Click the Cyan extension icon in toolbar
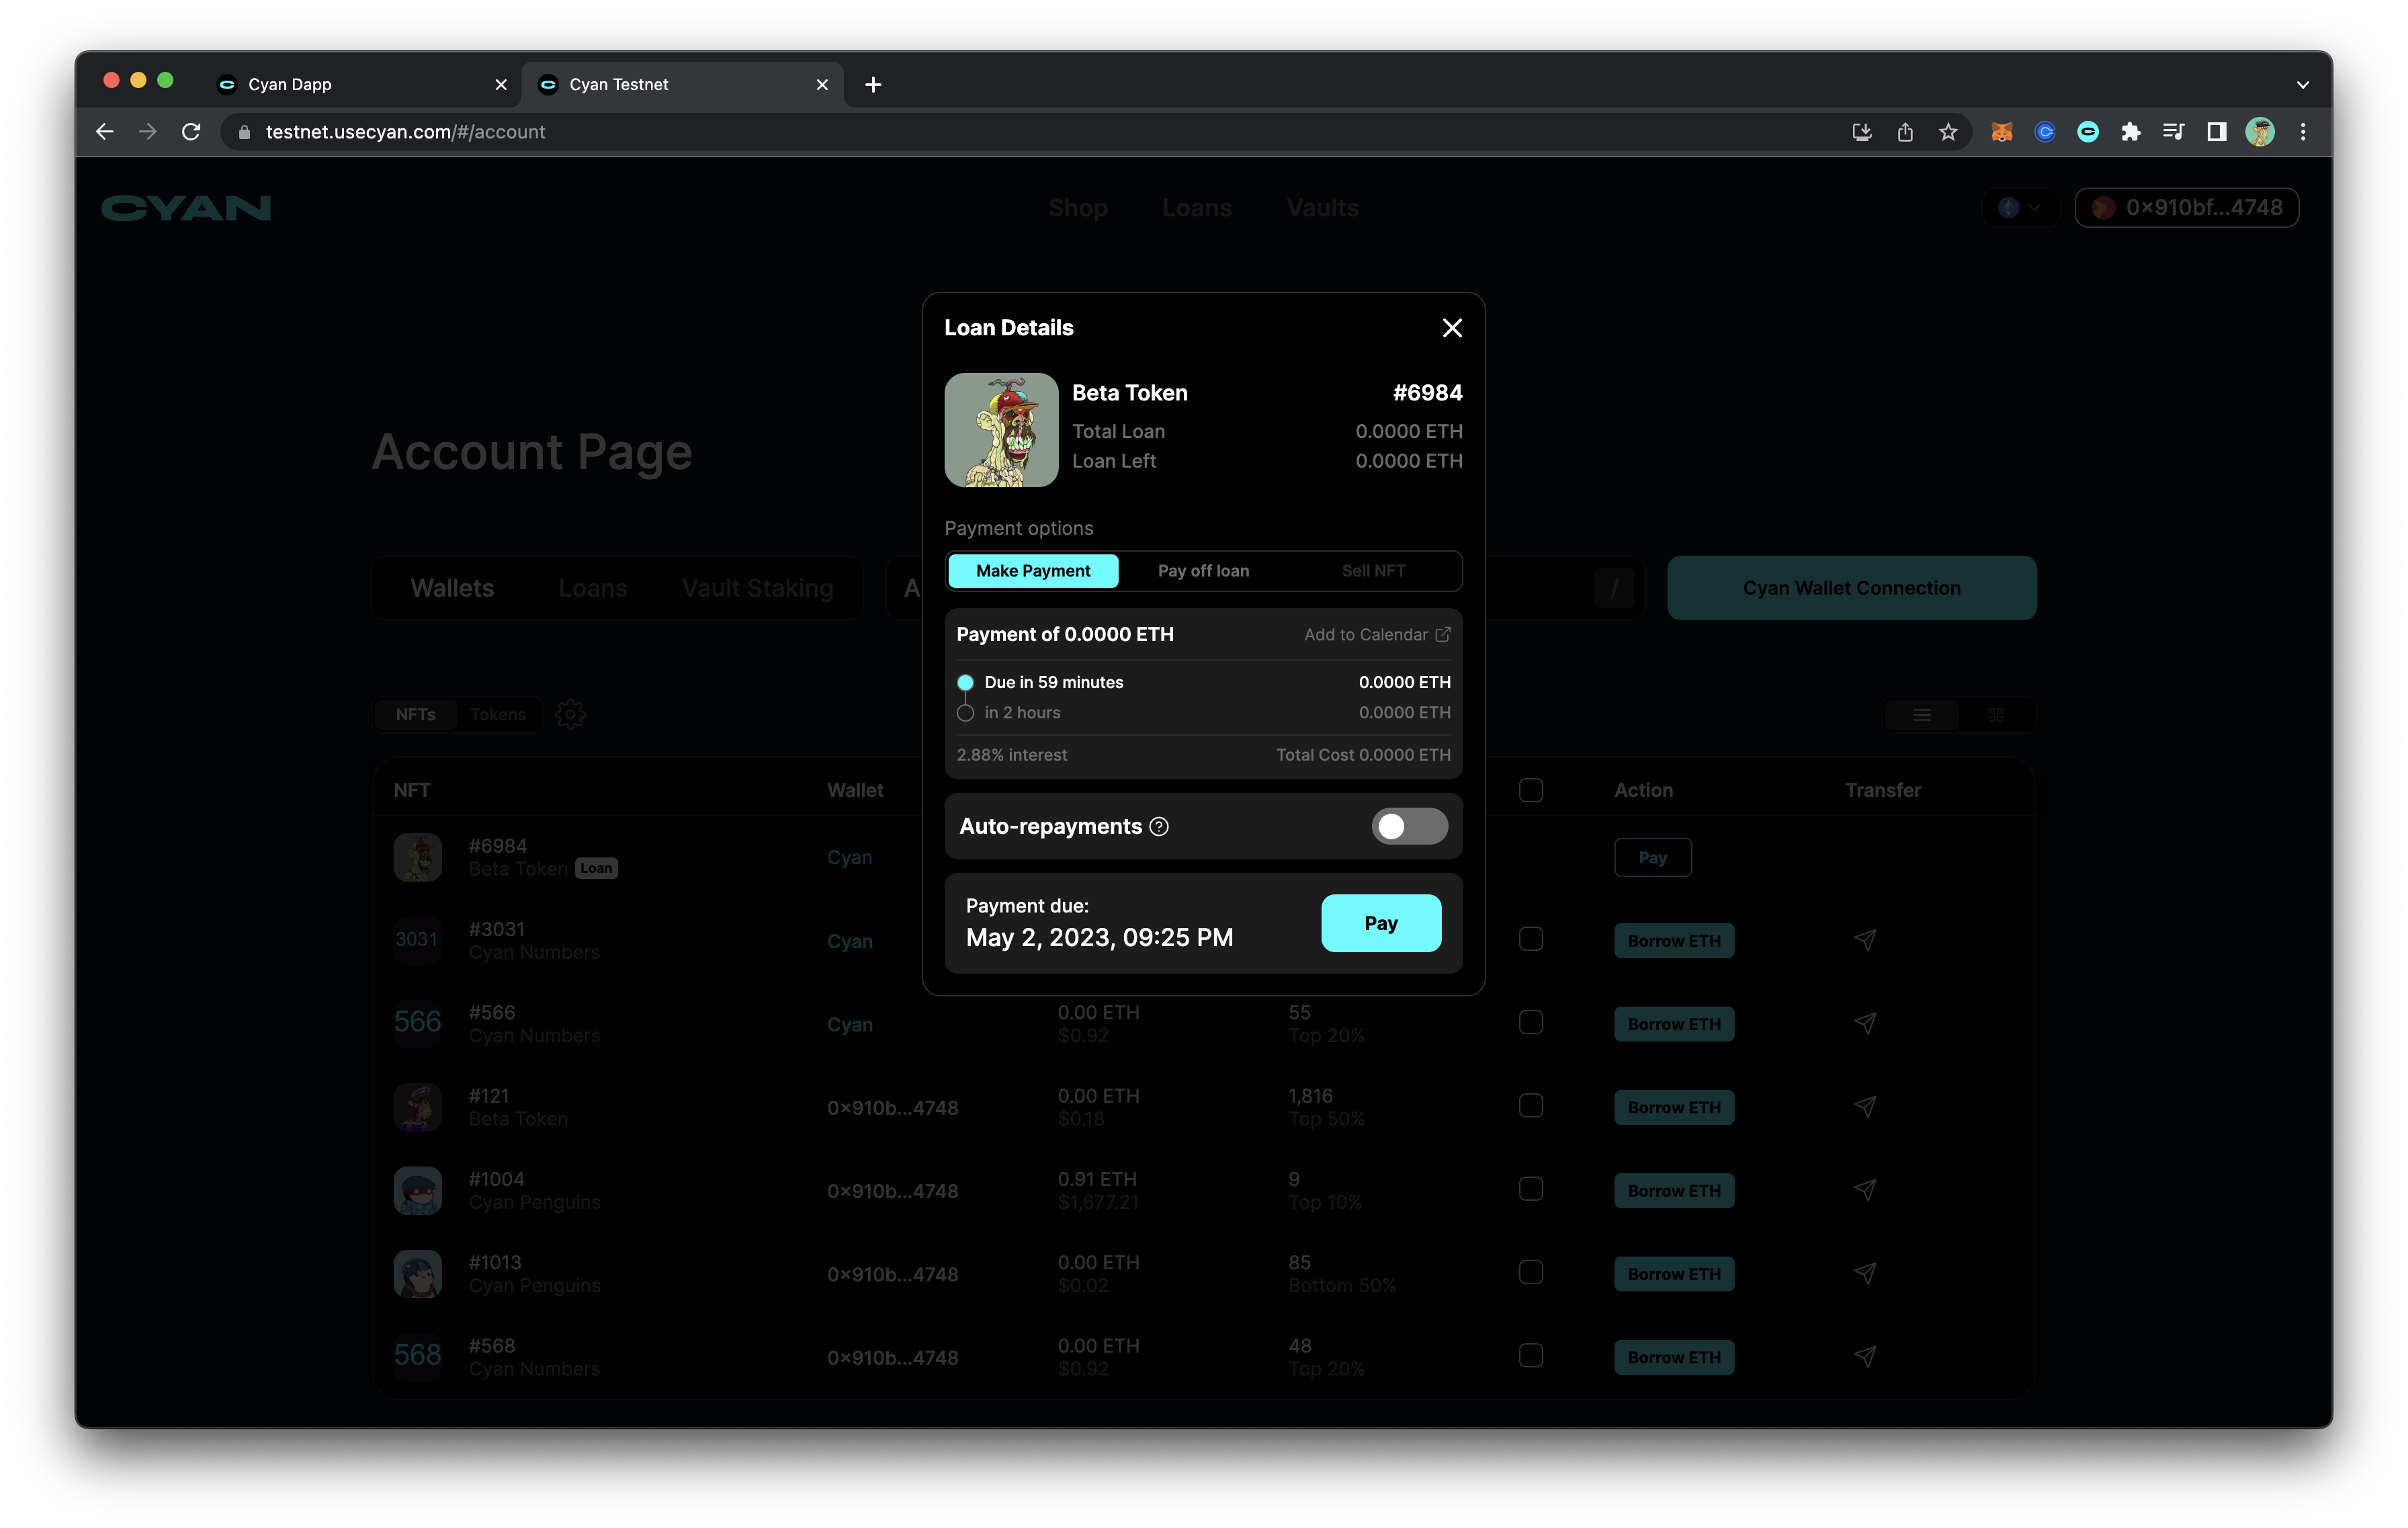 point(2088,132)
